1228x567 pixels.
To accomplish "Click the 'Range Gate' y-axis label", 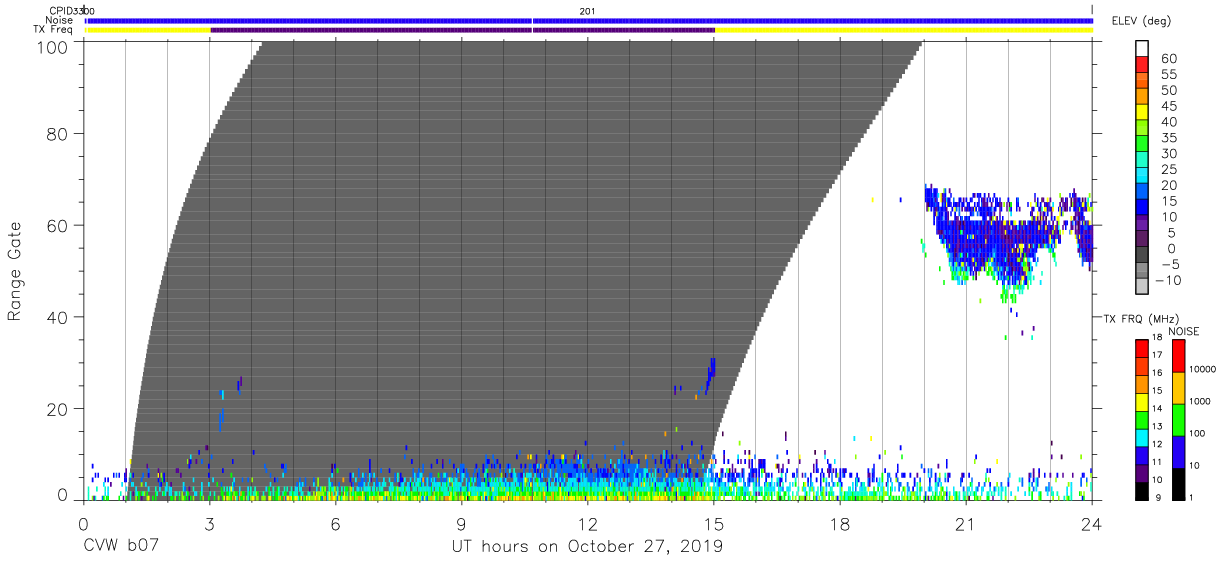I will tap(15, 271).
